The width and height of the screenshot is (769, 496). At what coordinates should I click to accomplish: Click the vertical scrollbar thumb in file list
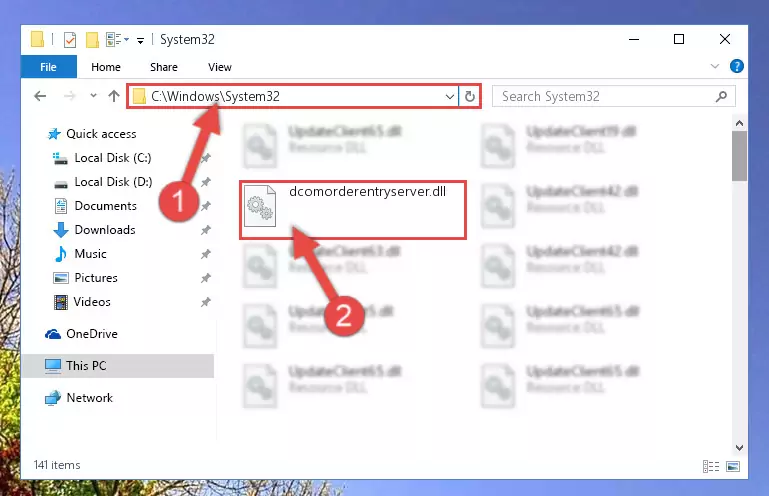coord(740,157)
